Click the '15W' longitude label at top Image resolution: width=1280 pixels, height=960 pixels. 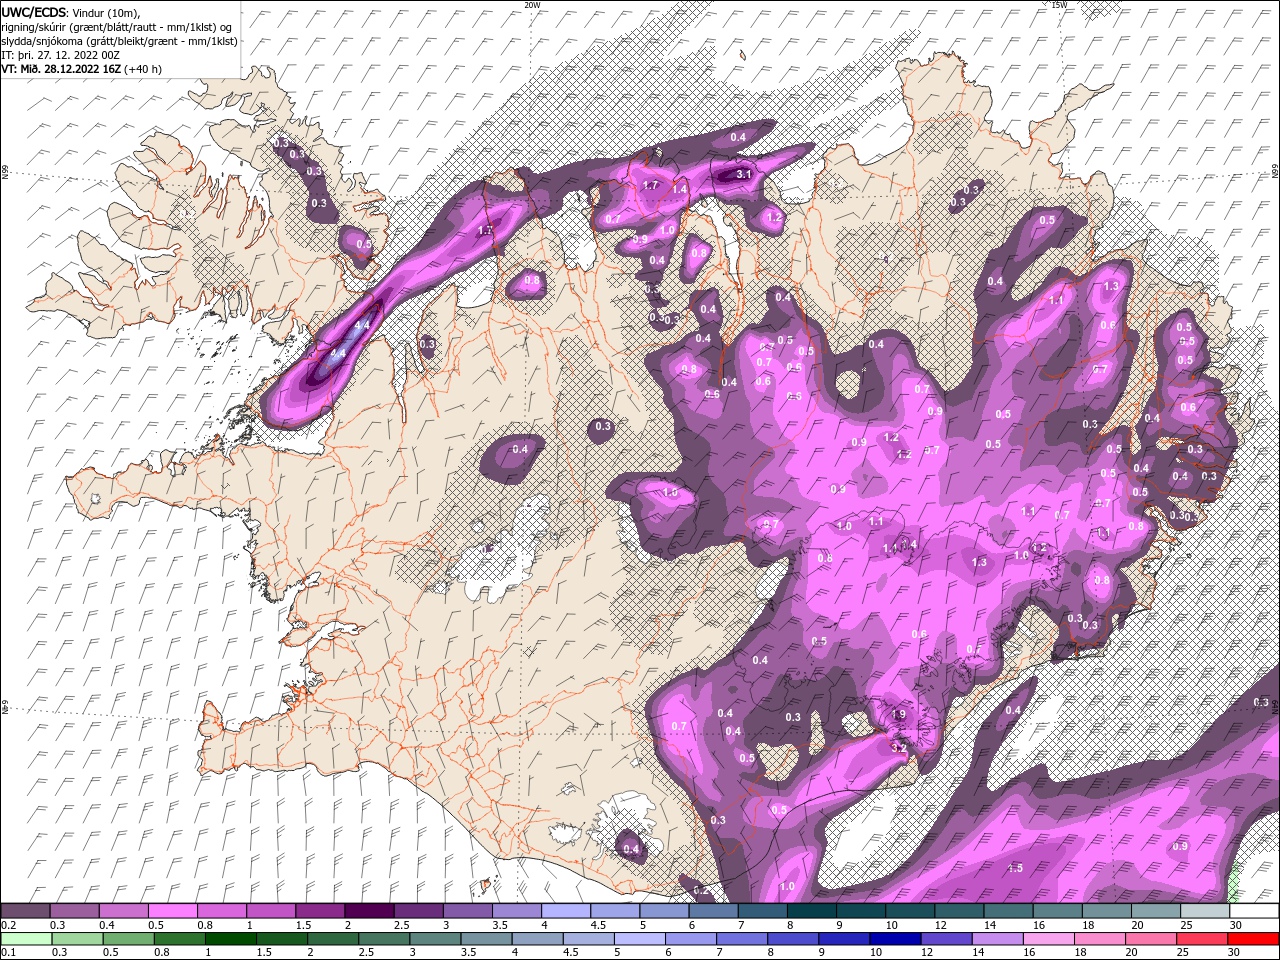coord(1059,5)
